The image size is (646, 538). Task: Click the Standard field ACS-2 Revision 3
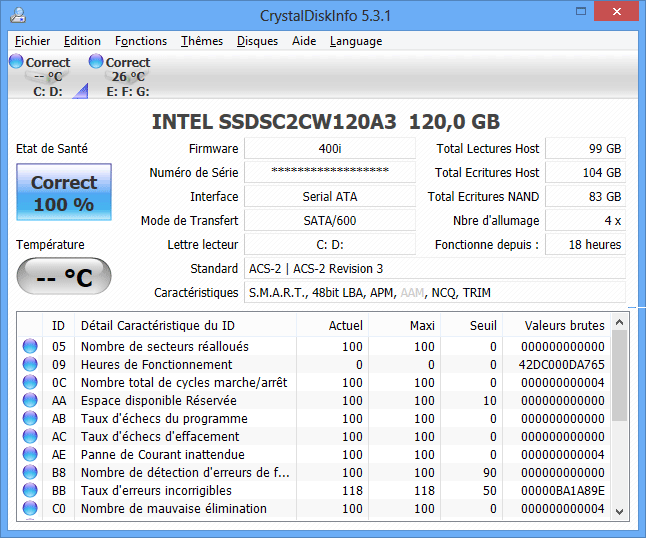pos(435,269)
